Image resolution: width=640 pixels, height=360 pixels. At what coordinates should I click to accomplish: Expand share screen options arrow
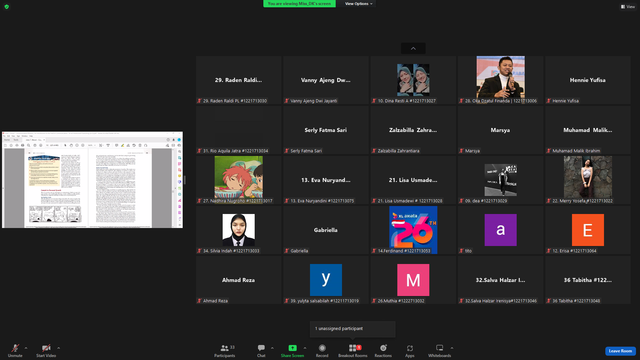pos(305,348)
